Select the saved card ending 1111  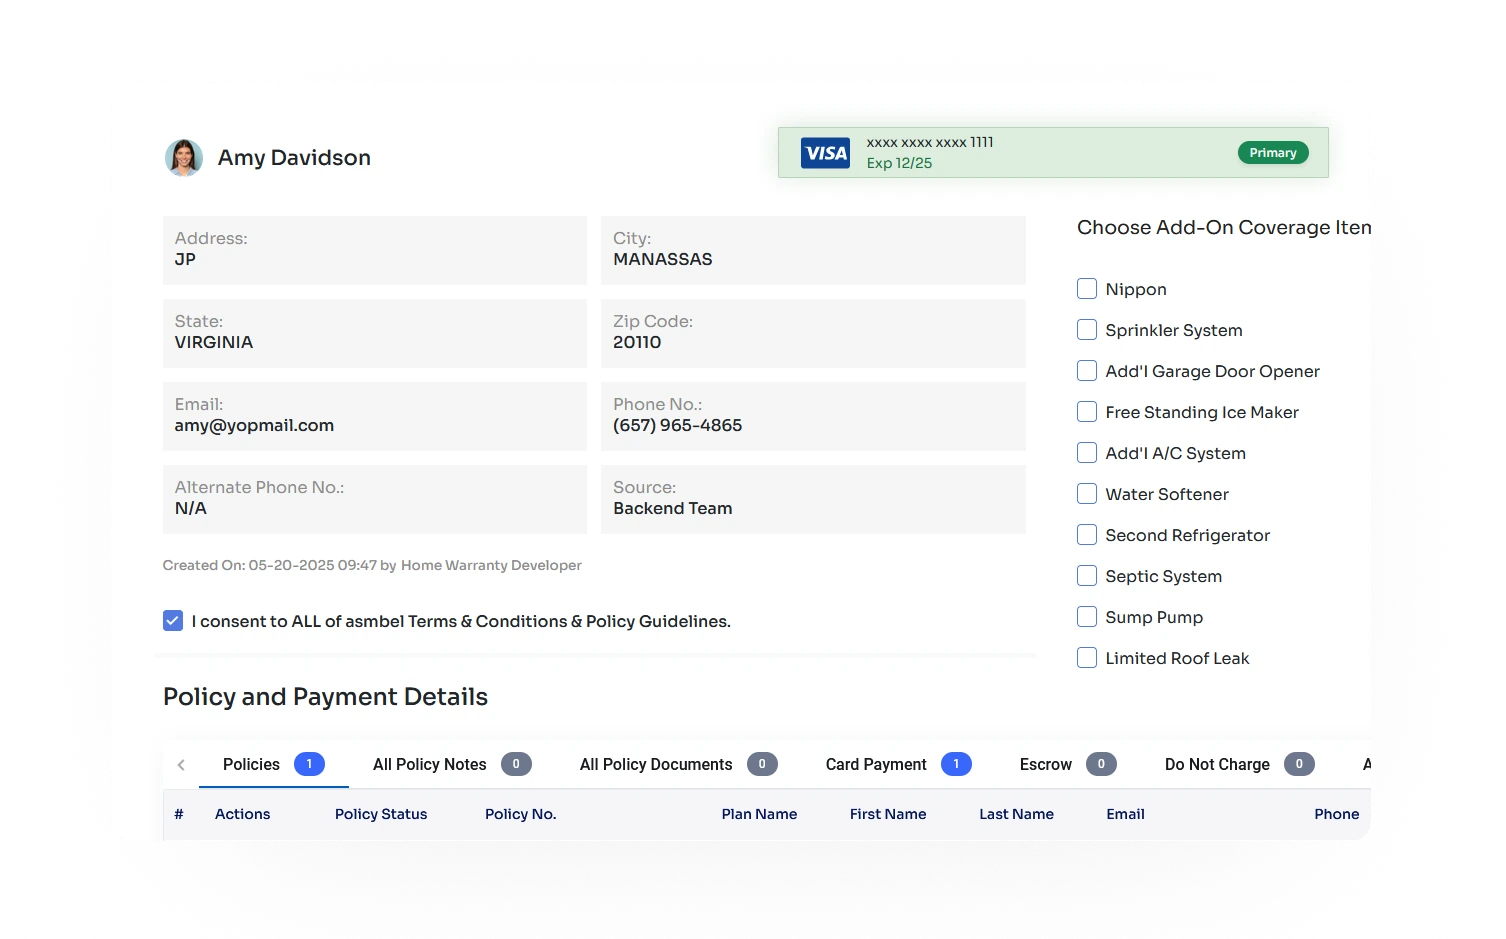click(x=1053, y=153)
